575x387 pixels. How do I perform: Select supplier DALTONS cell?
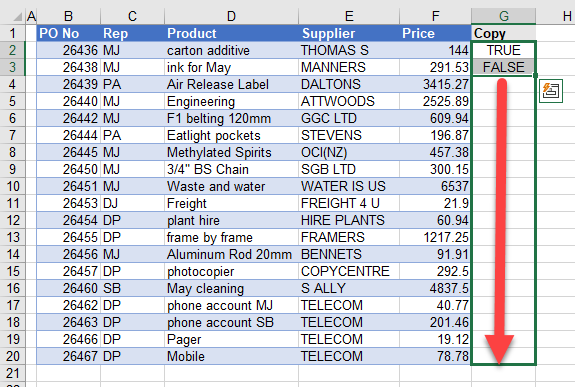click(x=349, y=84)
